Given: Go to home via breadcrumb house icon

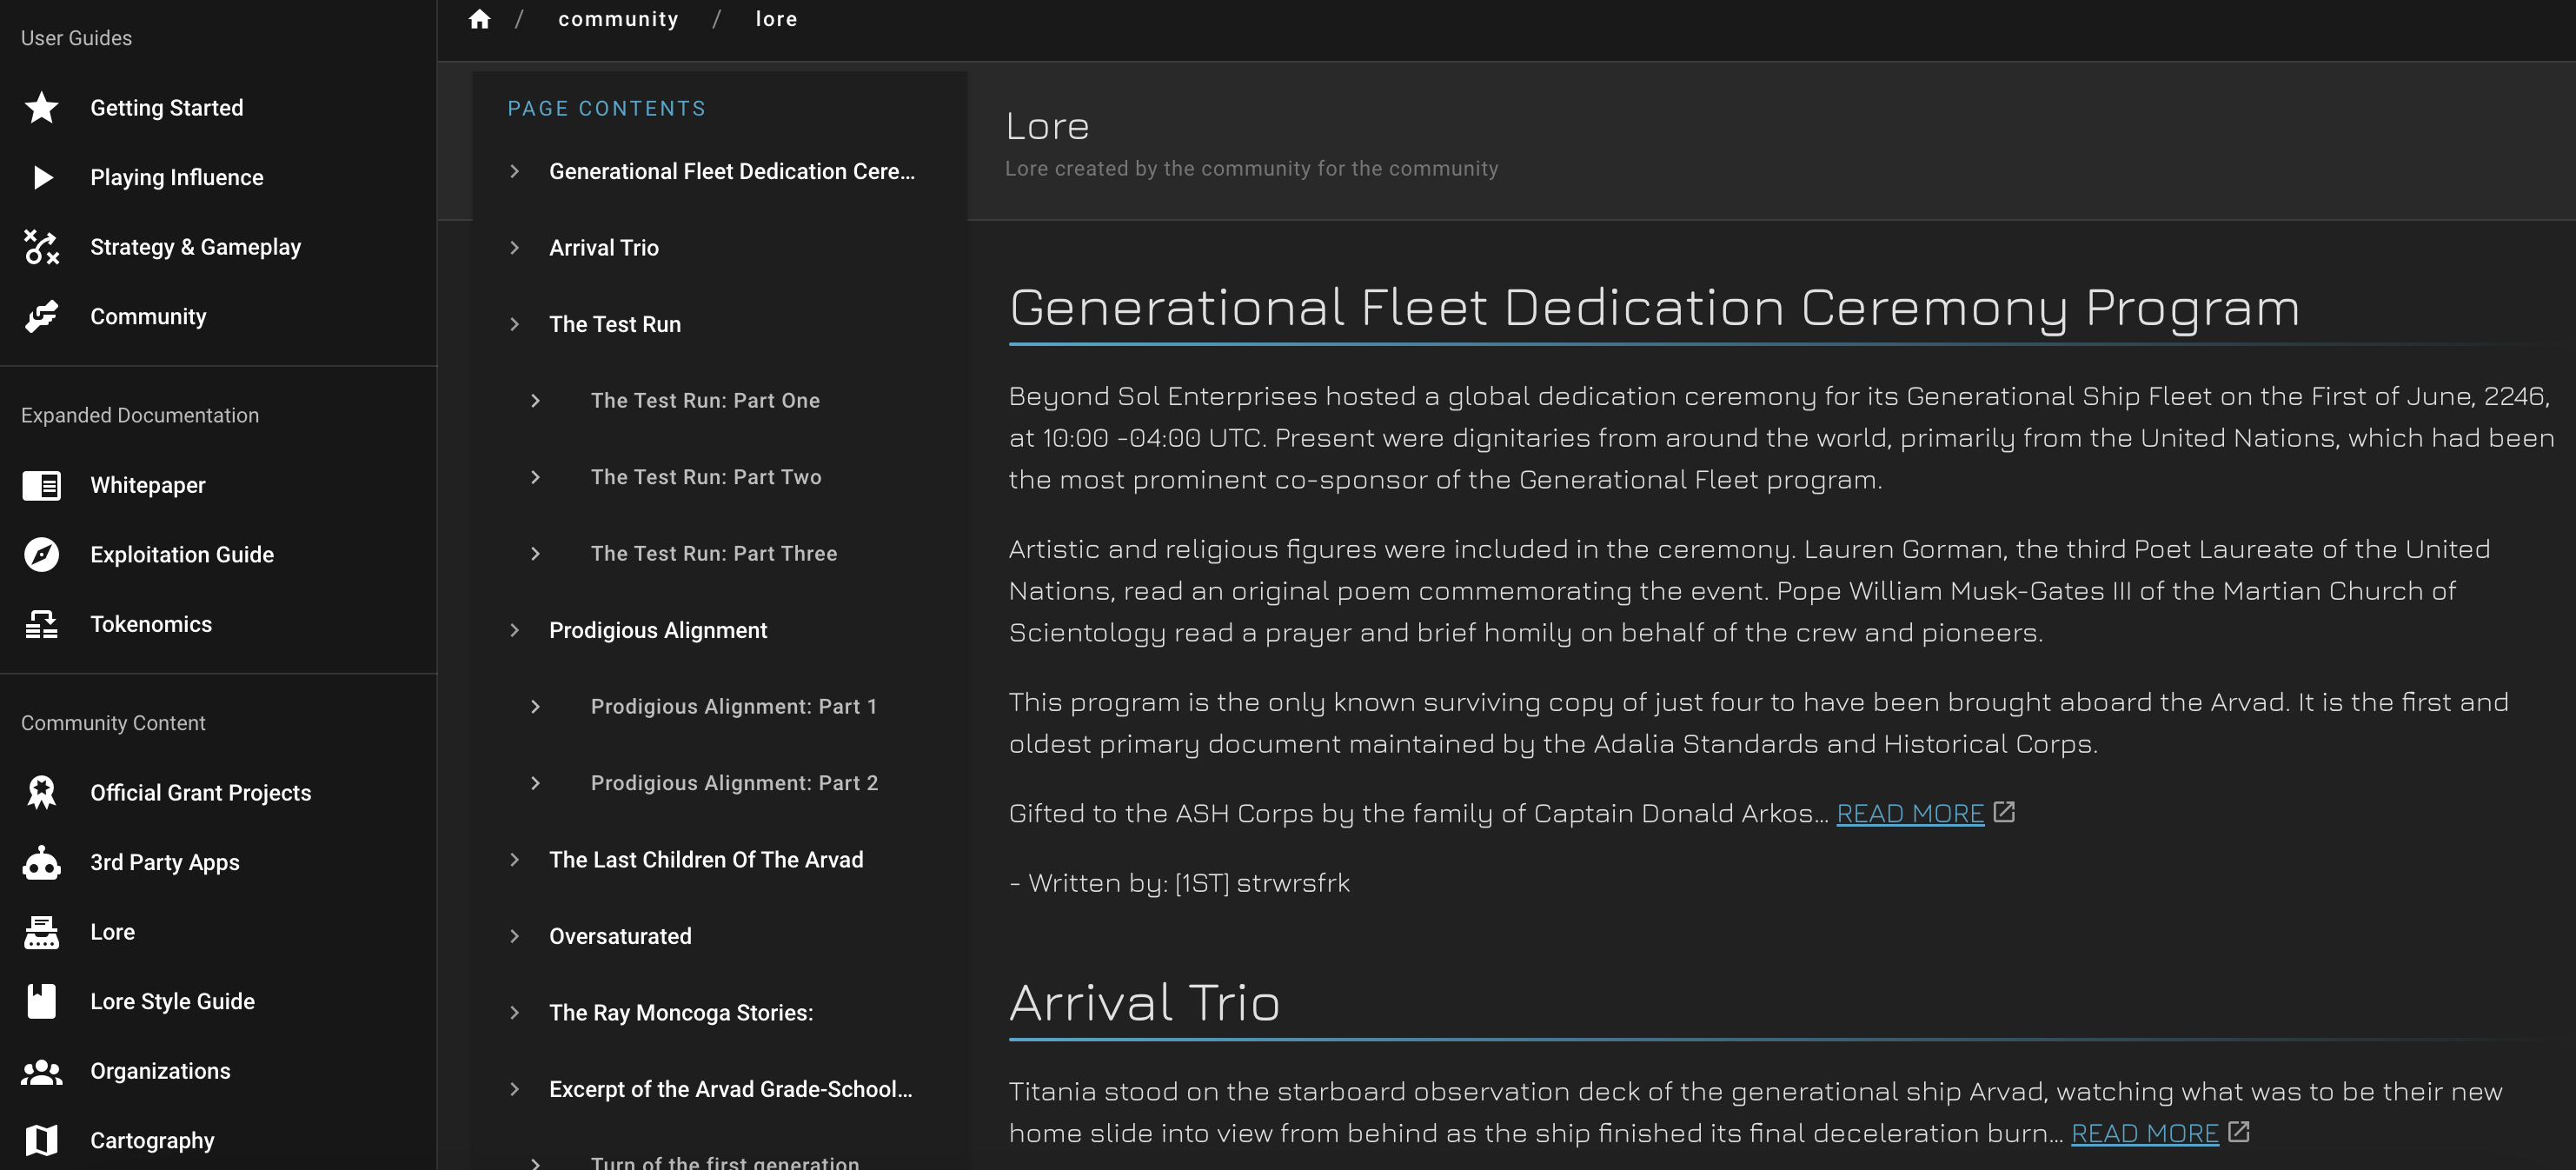Looking at the screenshot, I should 480,19.
